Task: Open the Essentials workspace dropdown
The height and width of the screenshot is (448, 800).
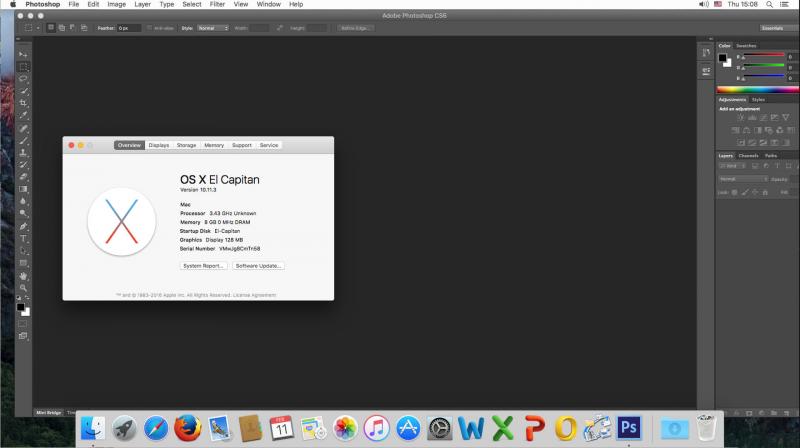Action: (x=778, y=28)
